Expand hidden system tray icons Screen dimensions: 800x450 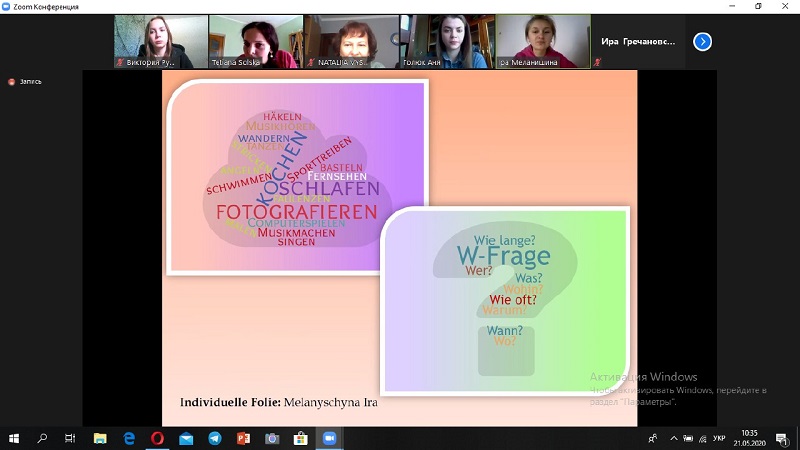[674, 438]
